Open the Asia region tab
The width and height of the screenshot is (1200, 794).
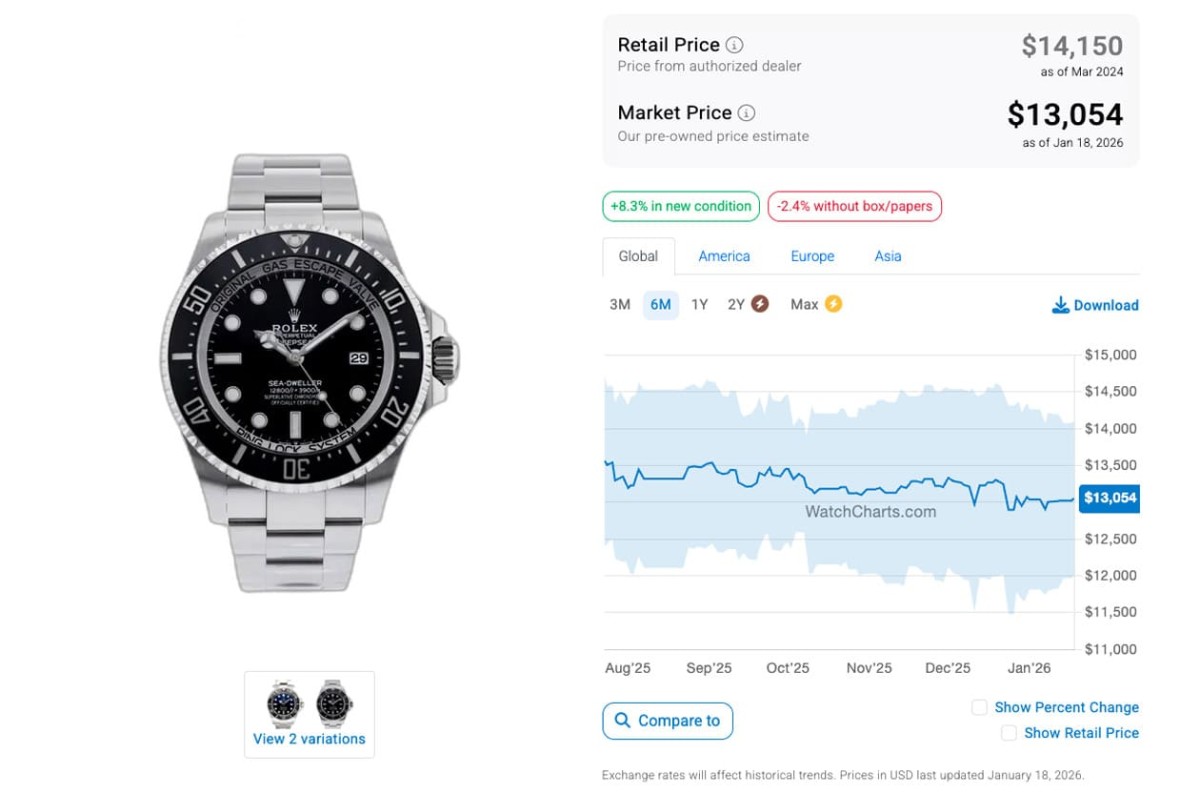click(888, 256)
